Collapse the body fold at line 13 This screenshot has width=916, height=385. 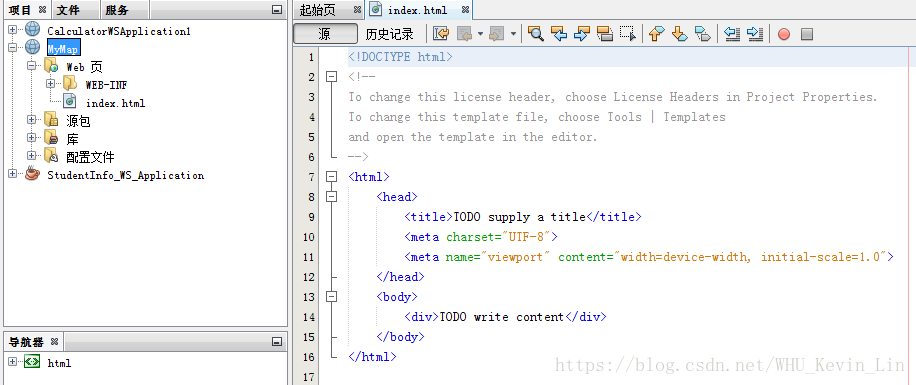[332, 297]
